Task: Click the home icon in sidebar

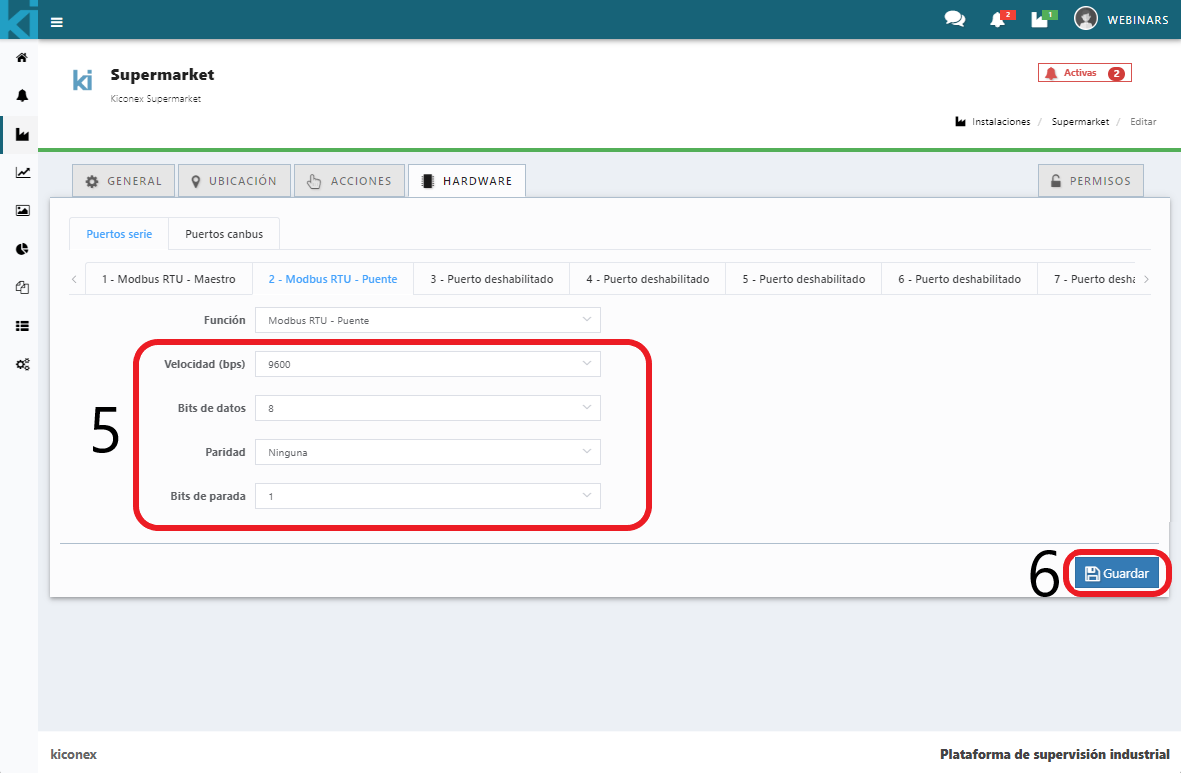Action: click(x=22, y=58)
